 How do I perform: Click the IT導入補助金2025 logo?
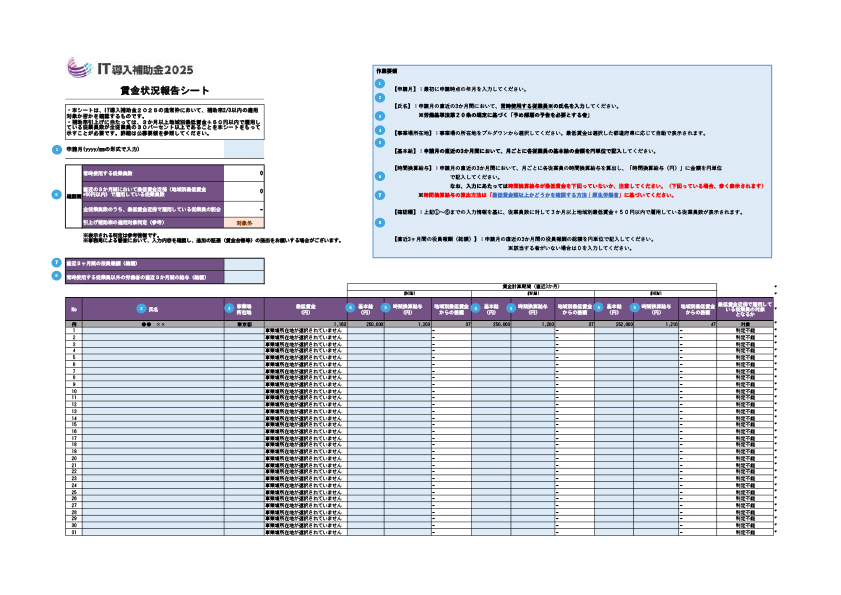[130, 69]
